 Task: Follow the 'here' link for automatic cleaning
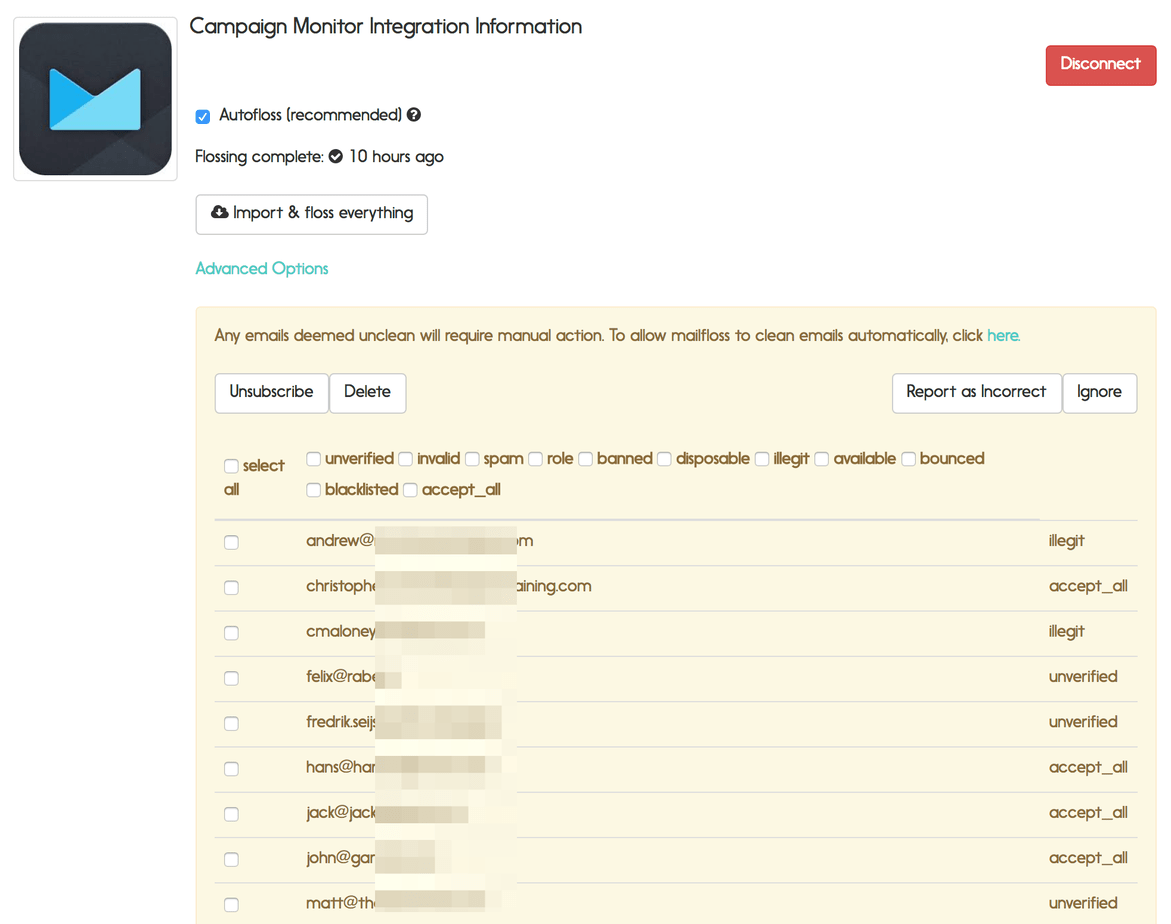coord(1003,335)
